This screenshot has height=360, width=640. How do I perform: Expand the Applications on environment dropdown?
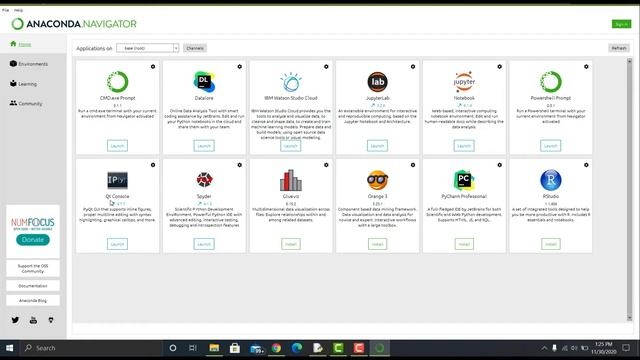click(148, 48)
